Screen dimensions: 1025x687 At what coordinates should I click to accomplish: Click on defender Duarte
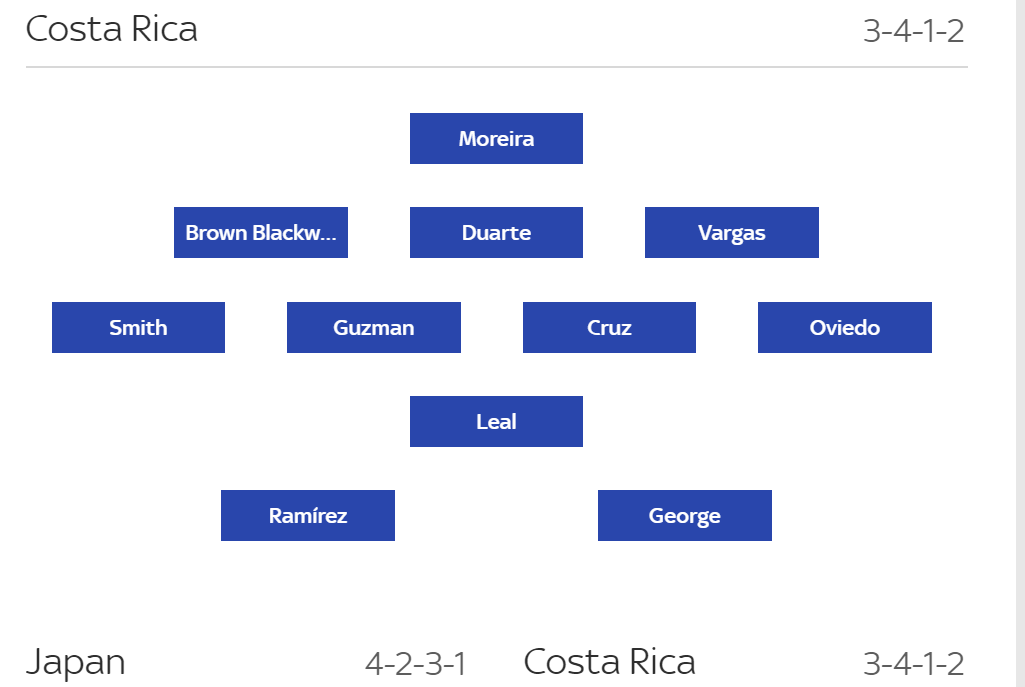496,233
